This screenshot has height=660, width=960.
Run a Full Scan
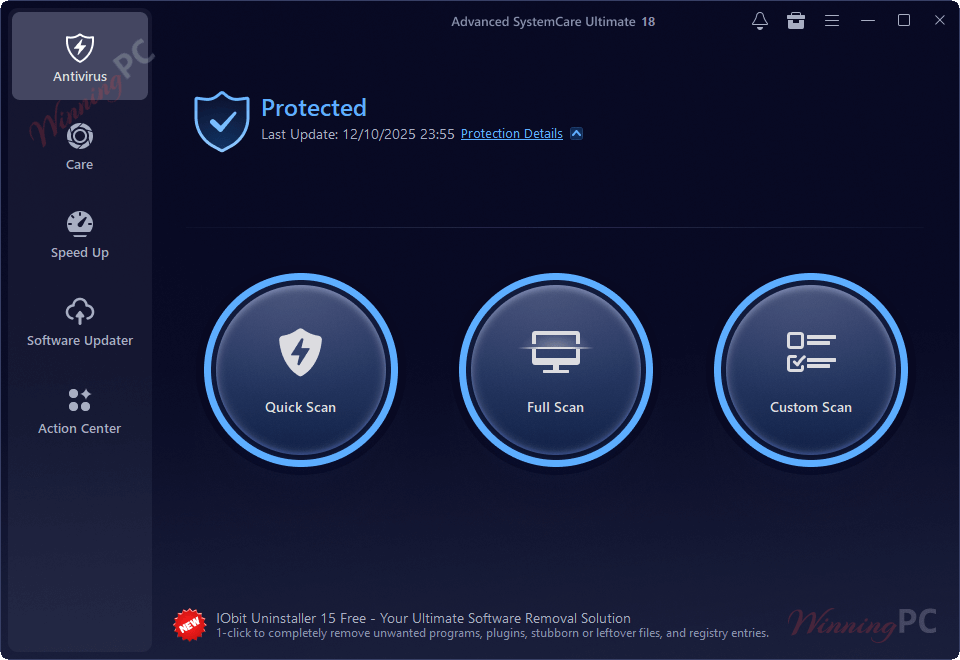(x=555, y=370)
